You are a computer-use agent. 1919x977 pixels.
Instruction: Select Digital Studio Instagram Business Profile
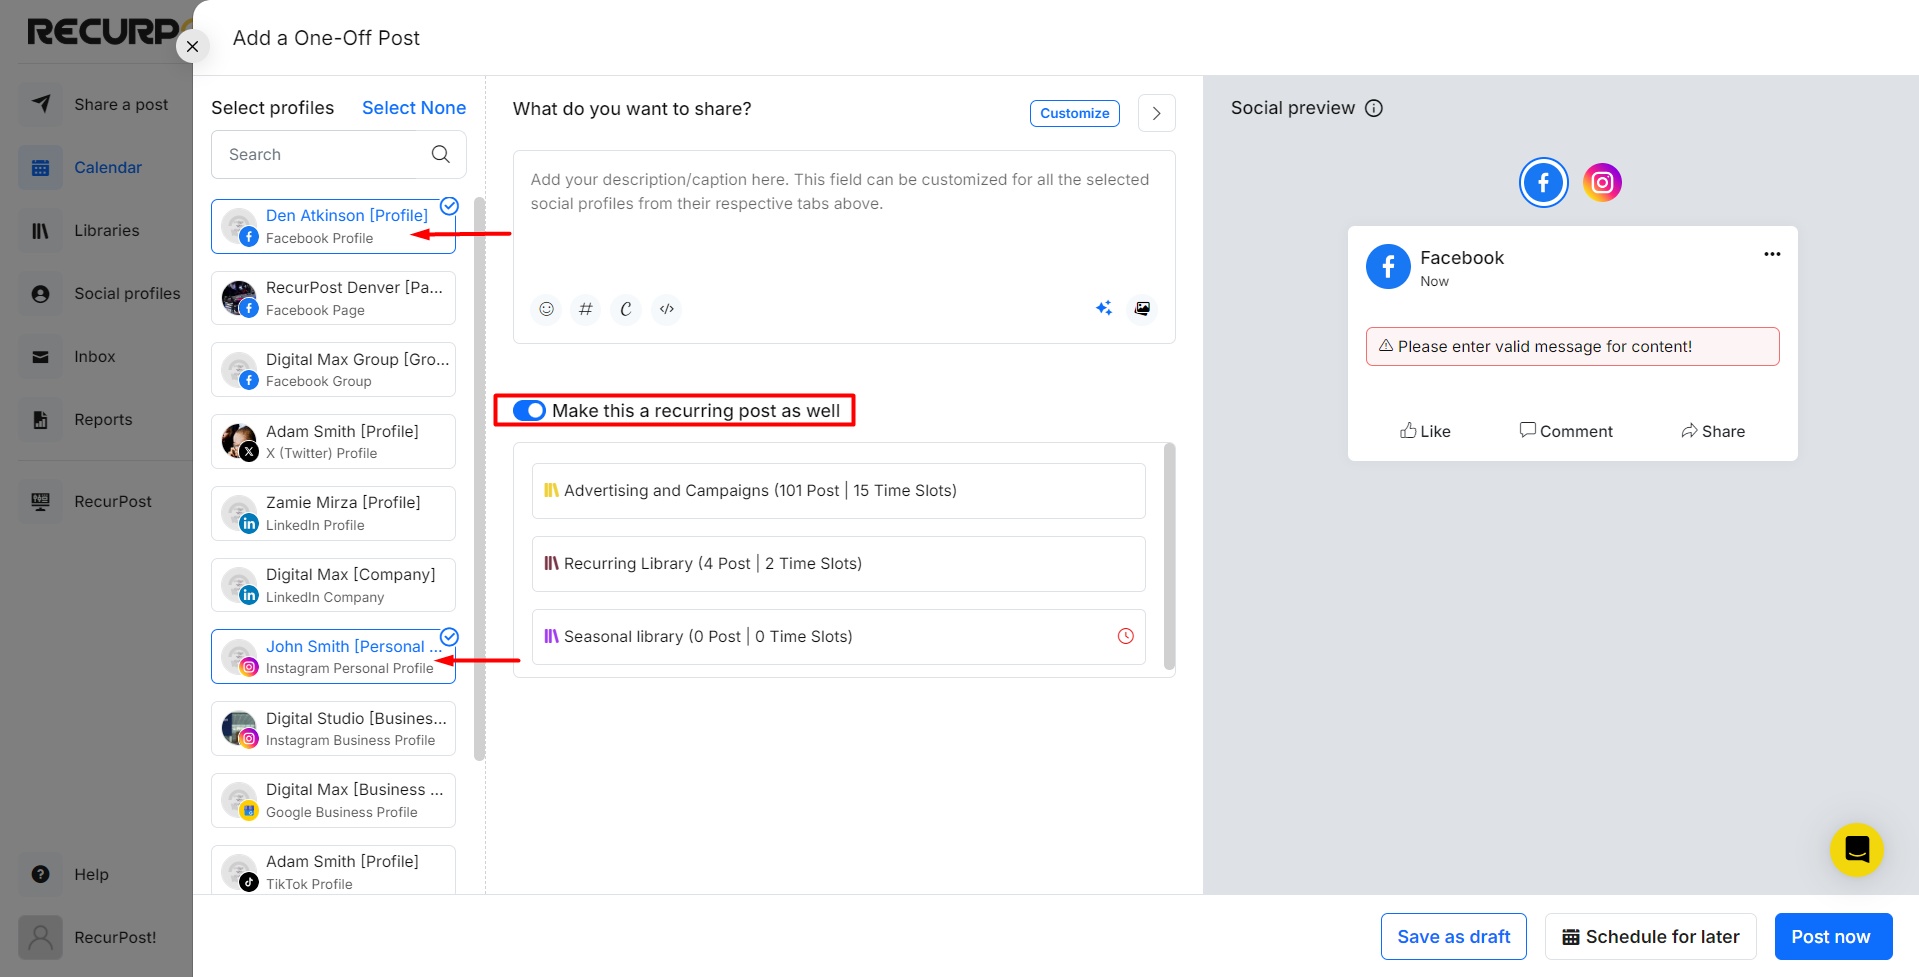[x=333, y=729]
